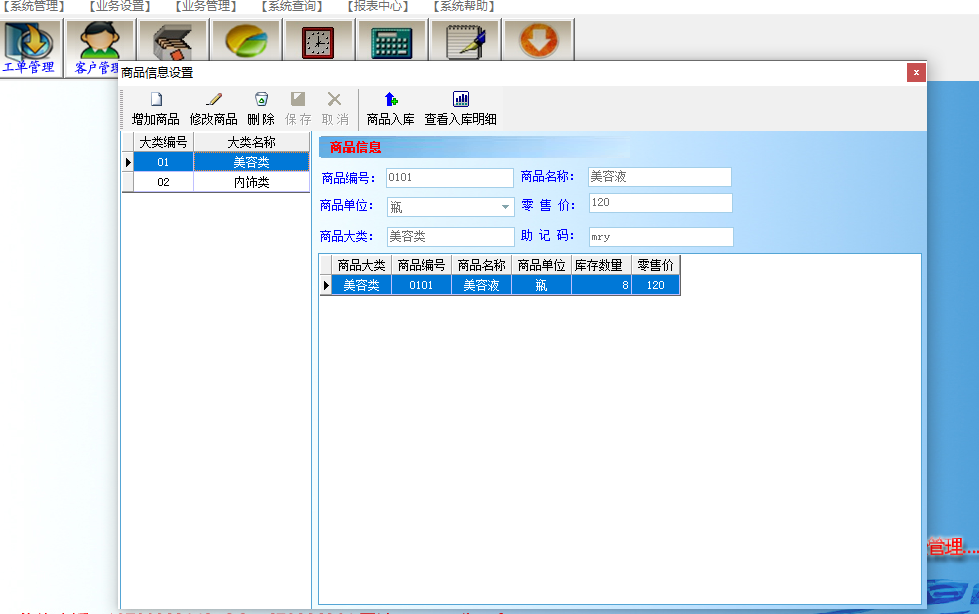The height and width of the screenshot is (614, 979).
Task: Select the stock quantity cell showing 8
Action: tap(601, 285)
